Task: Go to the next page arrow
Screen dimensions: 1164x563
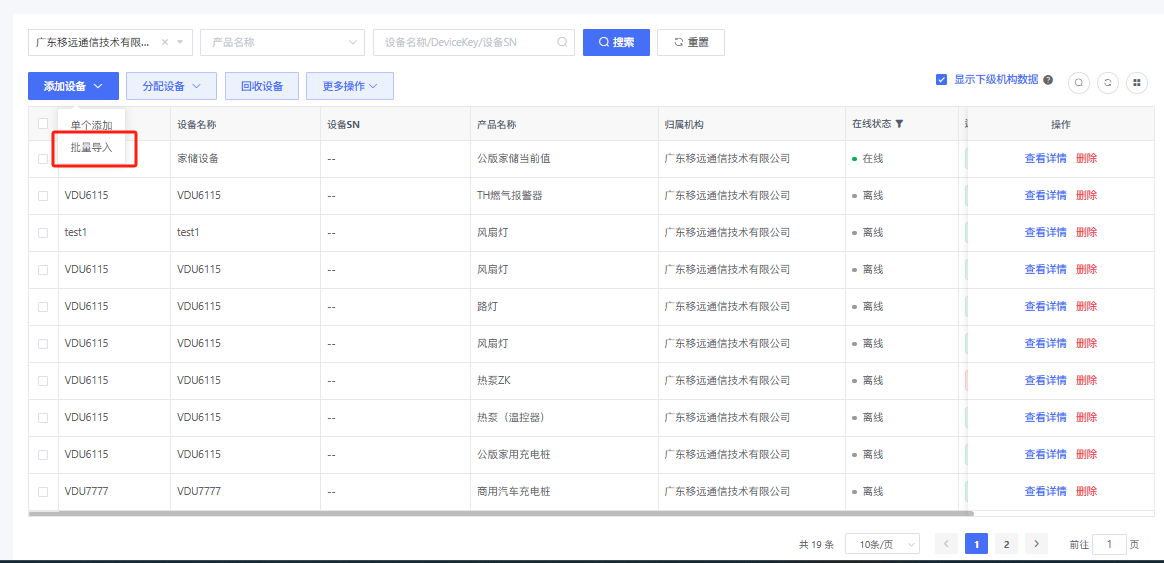Action: pos(1036,544)
